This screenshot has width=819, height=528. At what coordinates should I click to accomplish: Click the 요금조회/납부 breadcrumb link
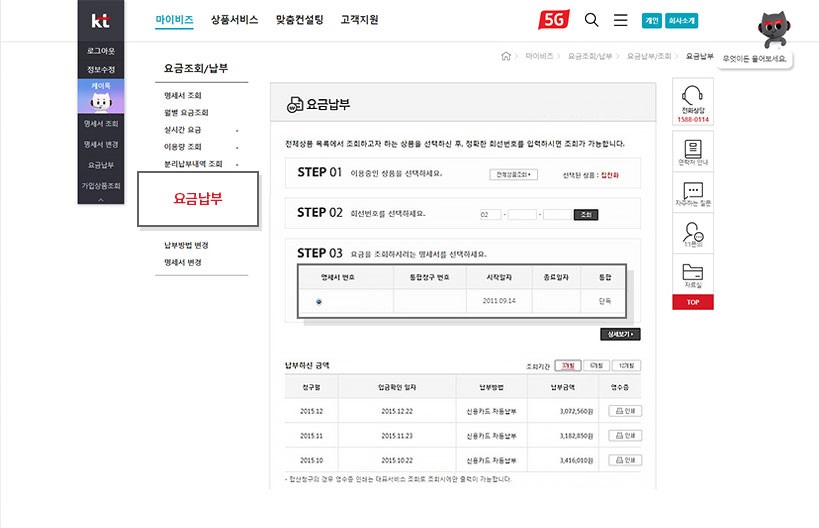[x=590, y=56]
